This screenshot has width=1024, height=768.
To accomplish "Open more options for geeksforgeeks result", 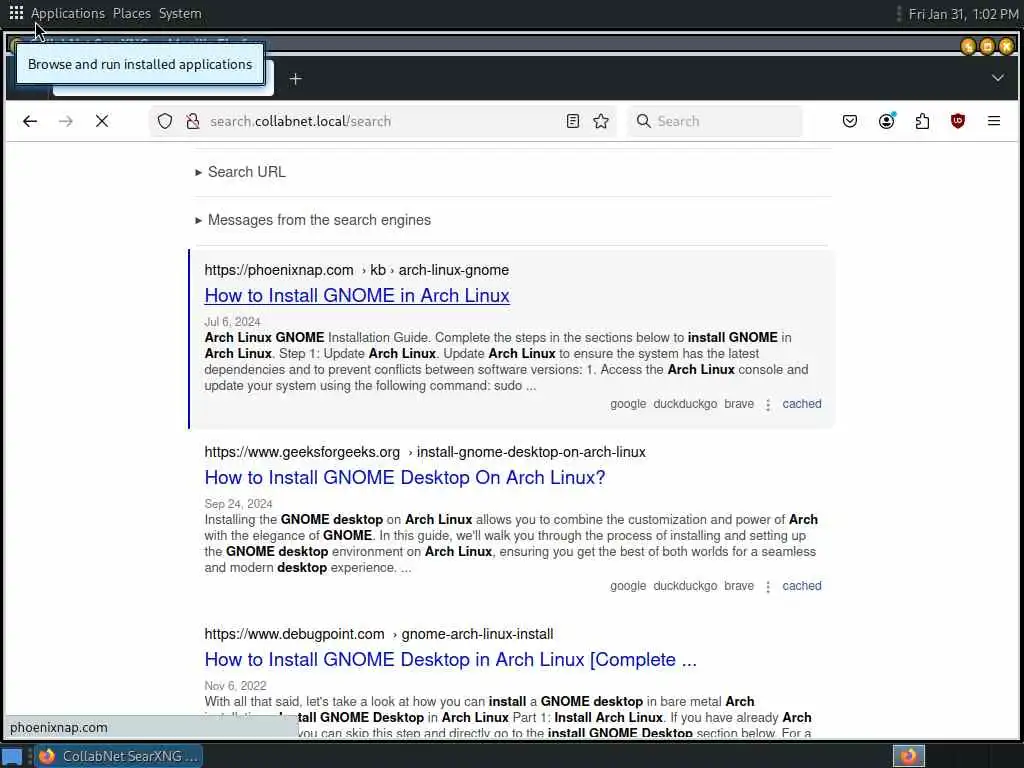I will coord(768,587).
